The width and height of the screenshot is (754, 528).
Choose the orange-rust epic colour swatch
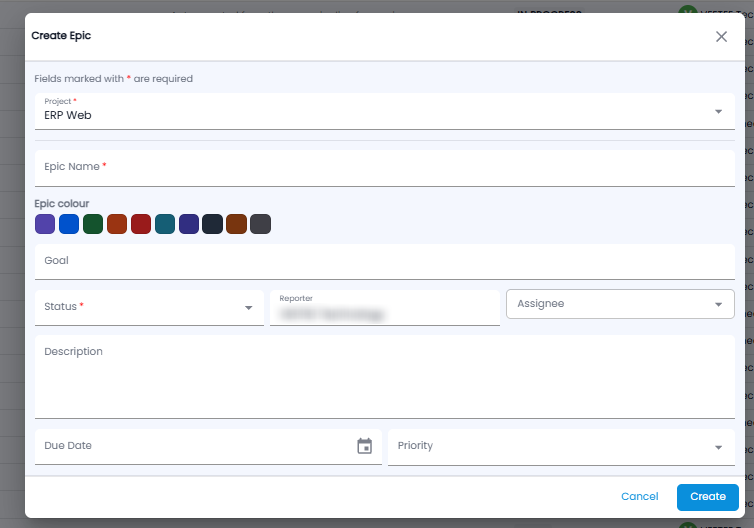click(x=117, y=224)
